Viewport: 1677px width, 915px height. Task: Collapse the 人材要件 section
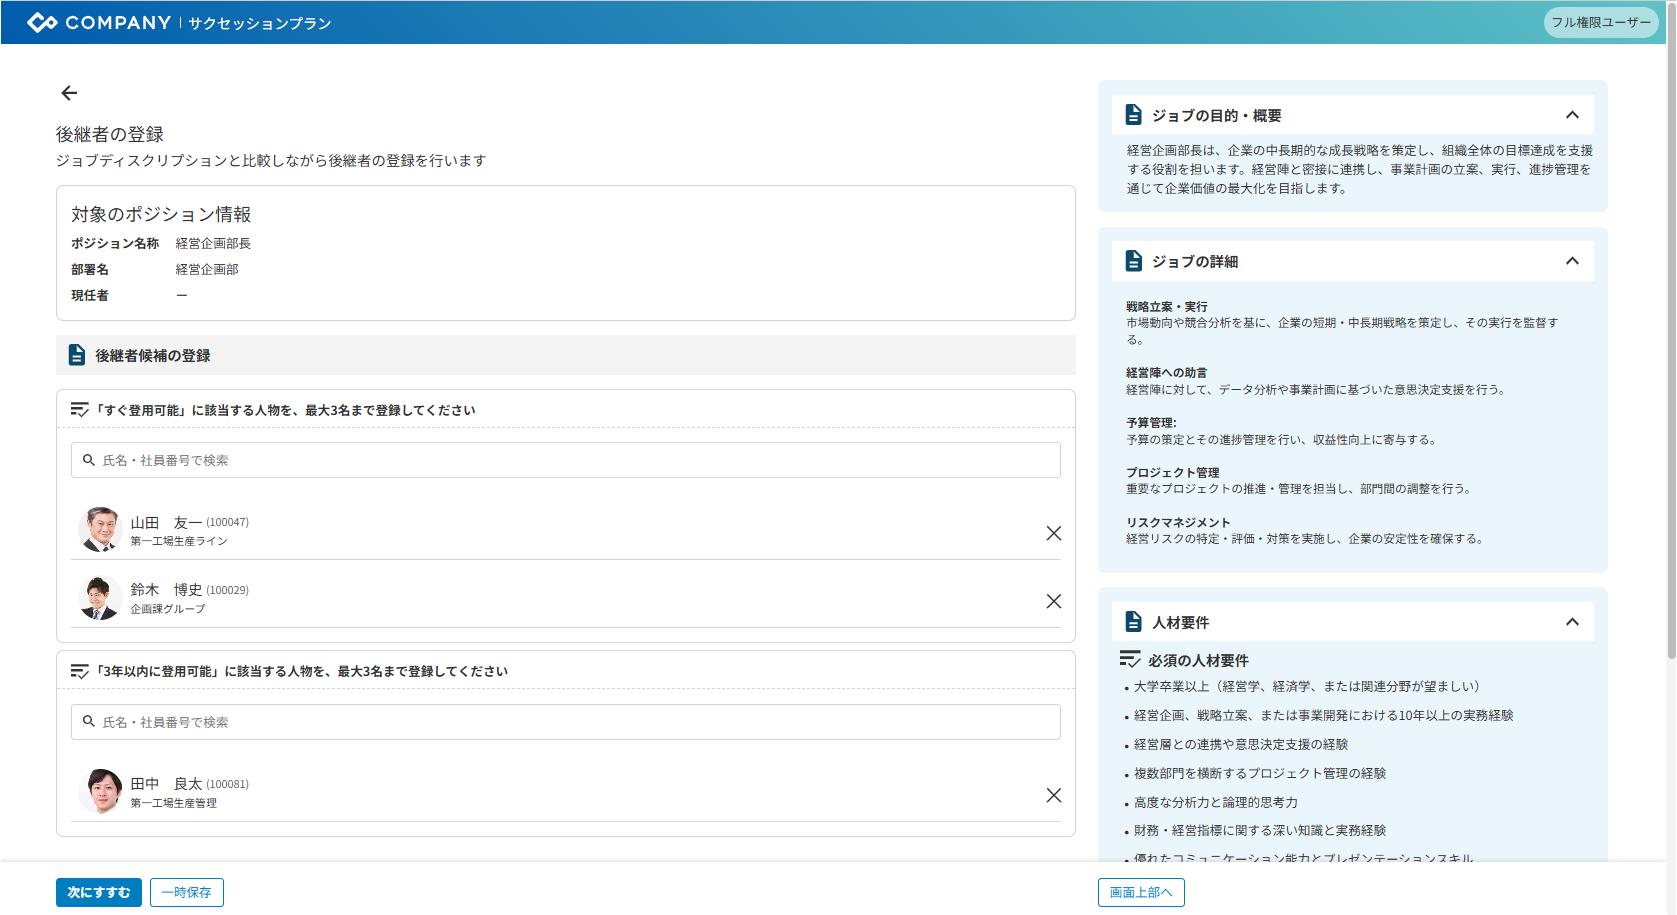click(1572, 622)
